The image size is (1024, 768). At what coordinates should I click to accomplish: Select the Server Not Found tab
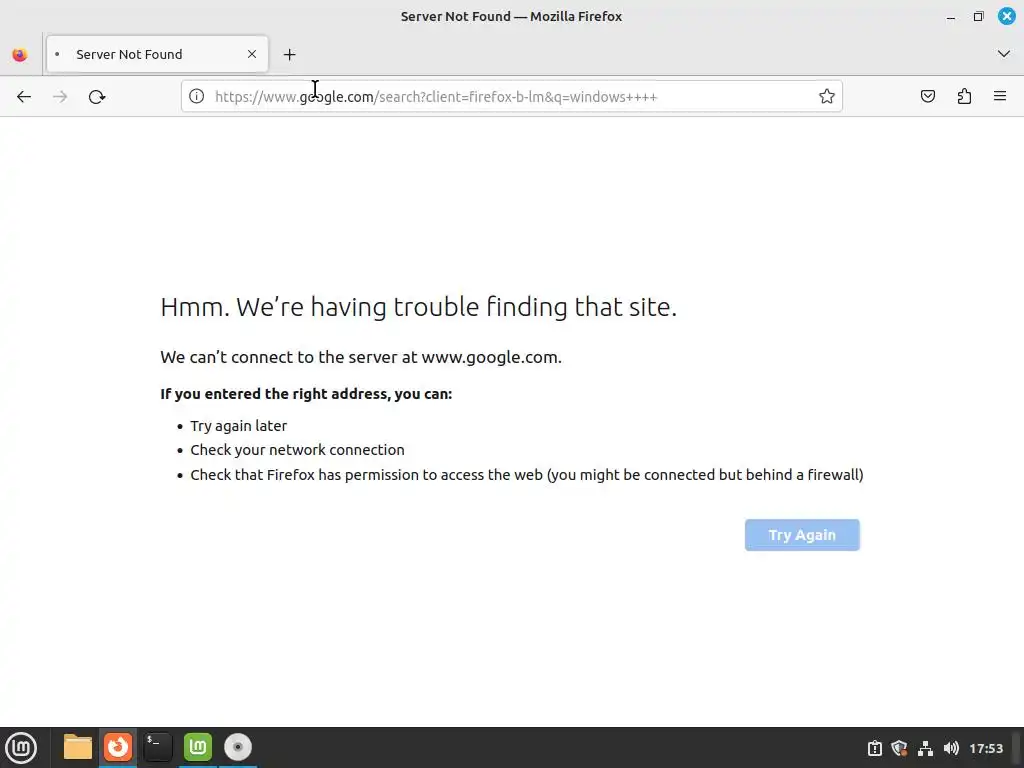click(x=157, y=54)
